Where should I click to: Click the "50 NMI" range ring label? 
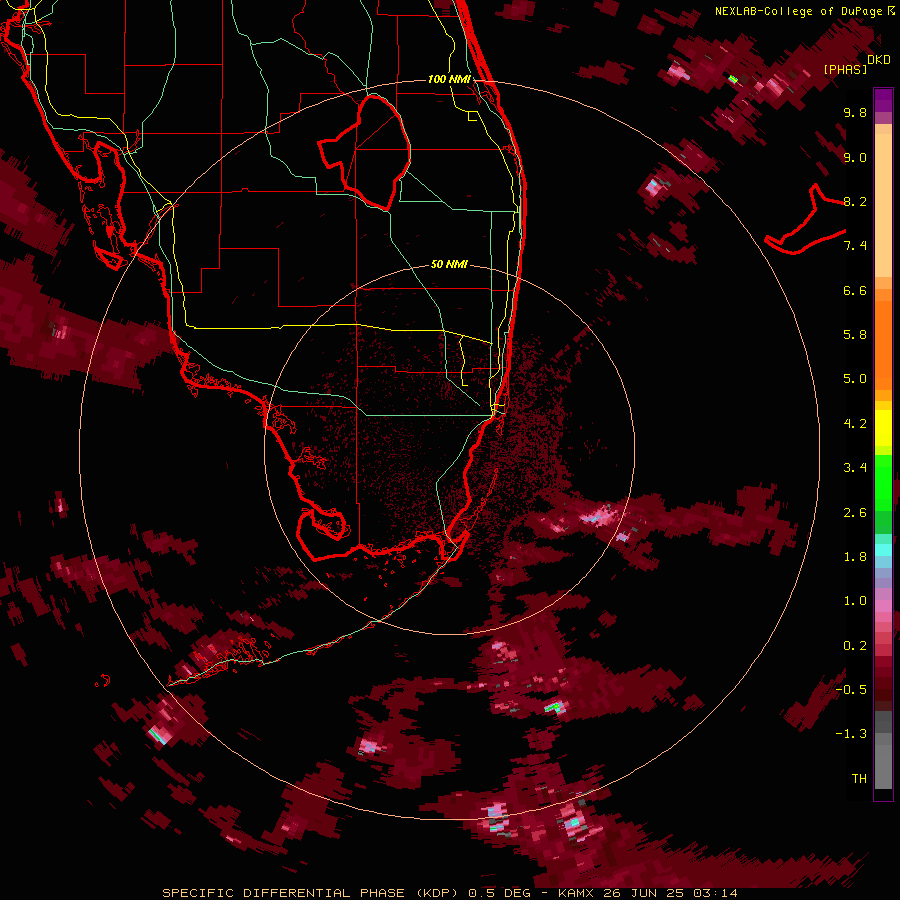point(449,265)
